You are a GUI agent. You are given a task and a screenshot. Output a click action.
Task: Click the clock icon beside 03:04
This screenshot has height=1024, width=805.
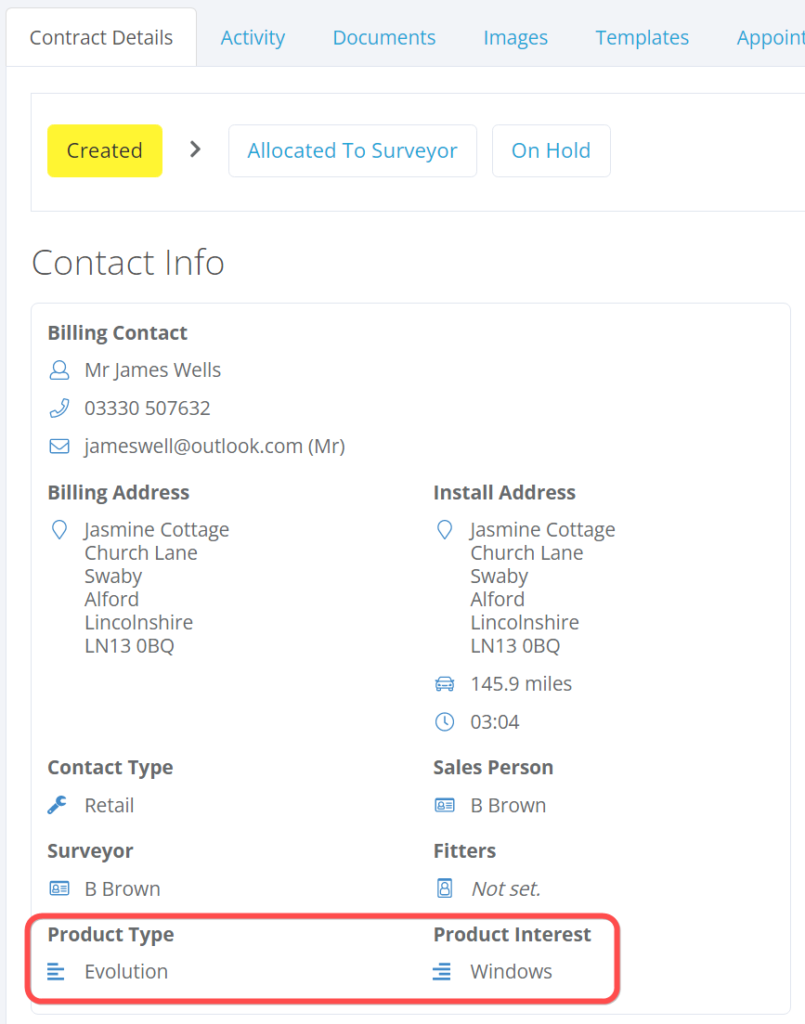point(445,722)
